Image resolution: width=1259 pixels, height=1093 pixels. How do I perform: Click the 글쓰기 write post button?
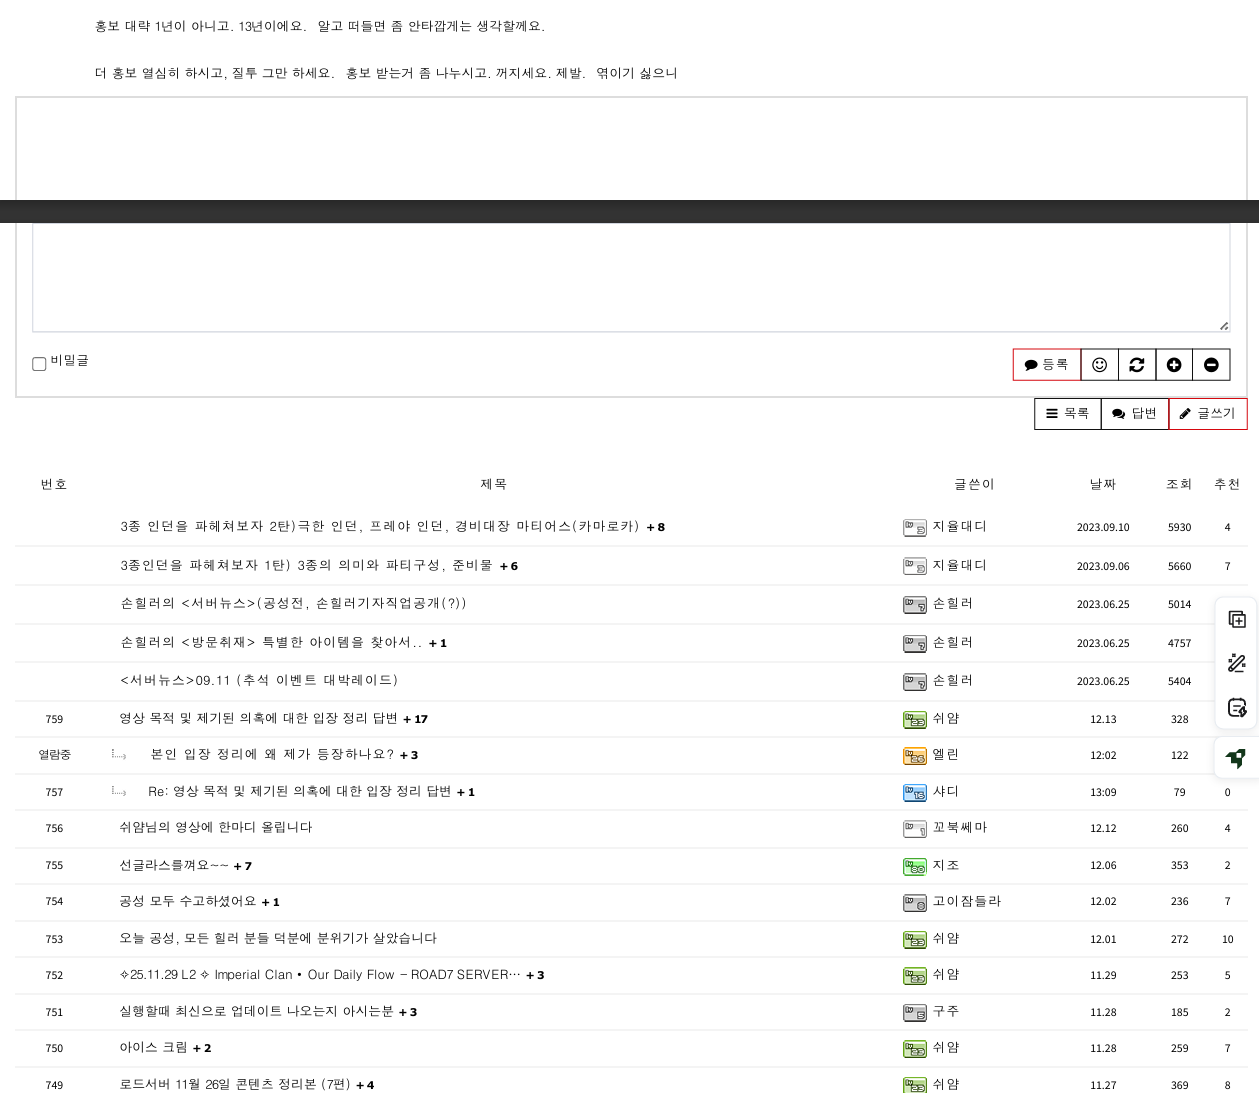click(1207, 414)
